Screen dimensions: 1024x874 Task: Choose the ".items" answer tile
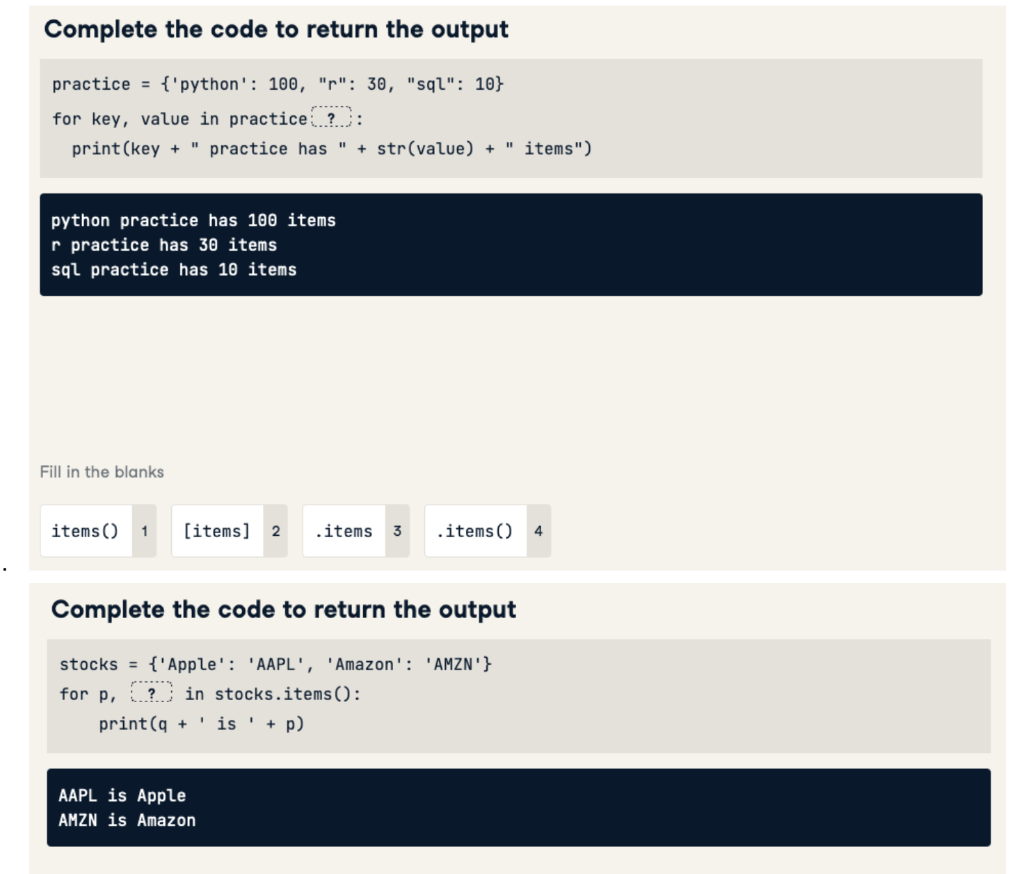(x=344, y=531)
